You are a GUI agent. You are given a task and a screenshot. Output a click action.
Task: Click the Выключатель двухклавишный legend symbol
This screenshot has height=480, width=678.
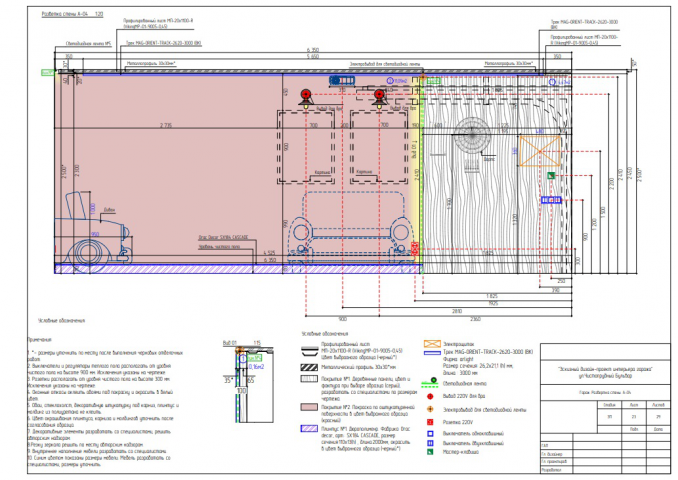pyautogui.click(x=430, y=443)
